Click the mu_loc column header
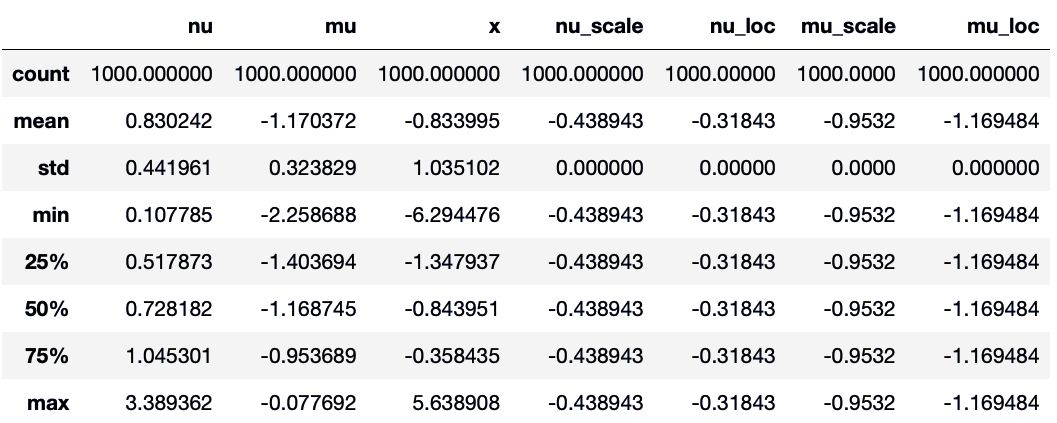Viewport: 1057px width, 423px height. pos(1003,26)
